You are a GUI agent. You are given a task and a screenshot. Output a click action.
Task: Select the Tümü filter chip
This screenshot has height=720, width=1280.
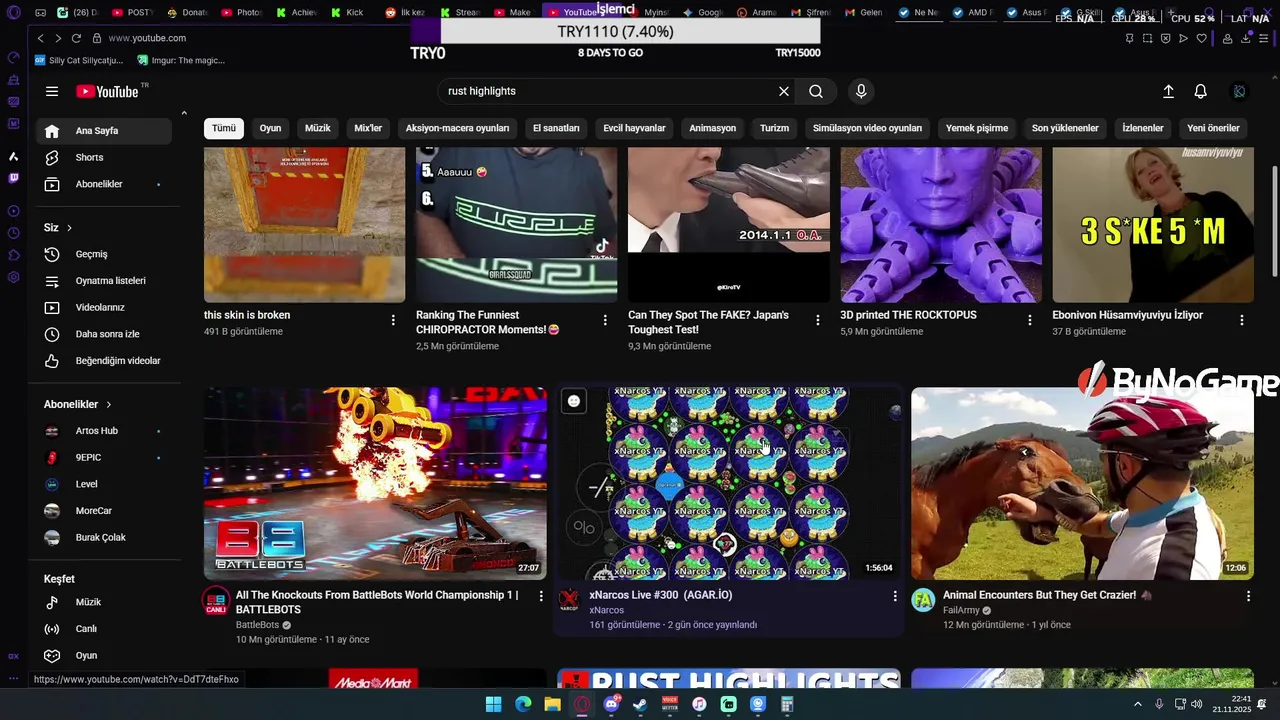pyautogui.click(x=224, y=128)
